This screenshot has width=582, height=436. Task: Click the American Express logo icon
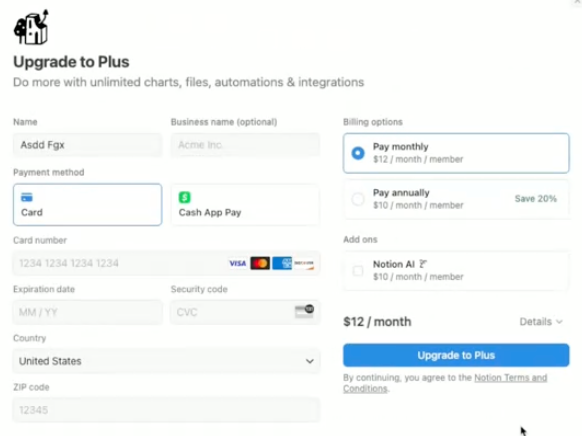(x=282, y=263)
